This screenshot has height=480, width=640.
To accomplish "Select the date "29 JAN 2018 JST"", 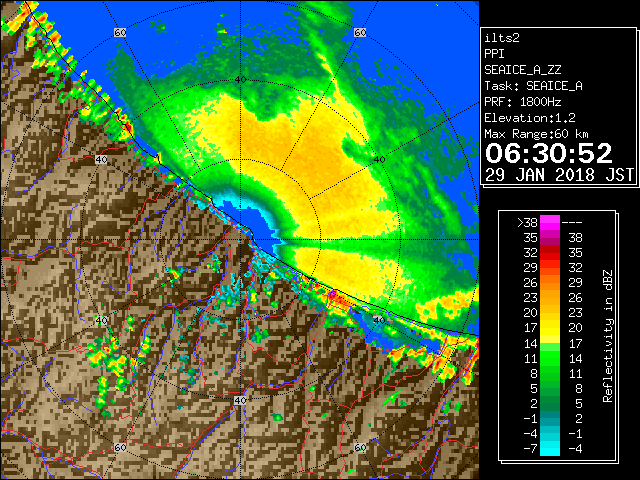I will coord(559,175).
